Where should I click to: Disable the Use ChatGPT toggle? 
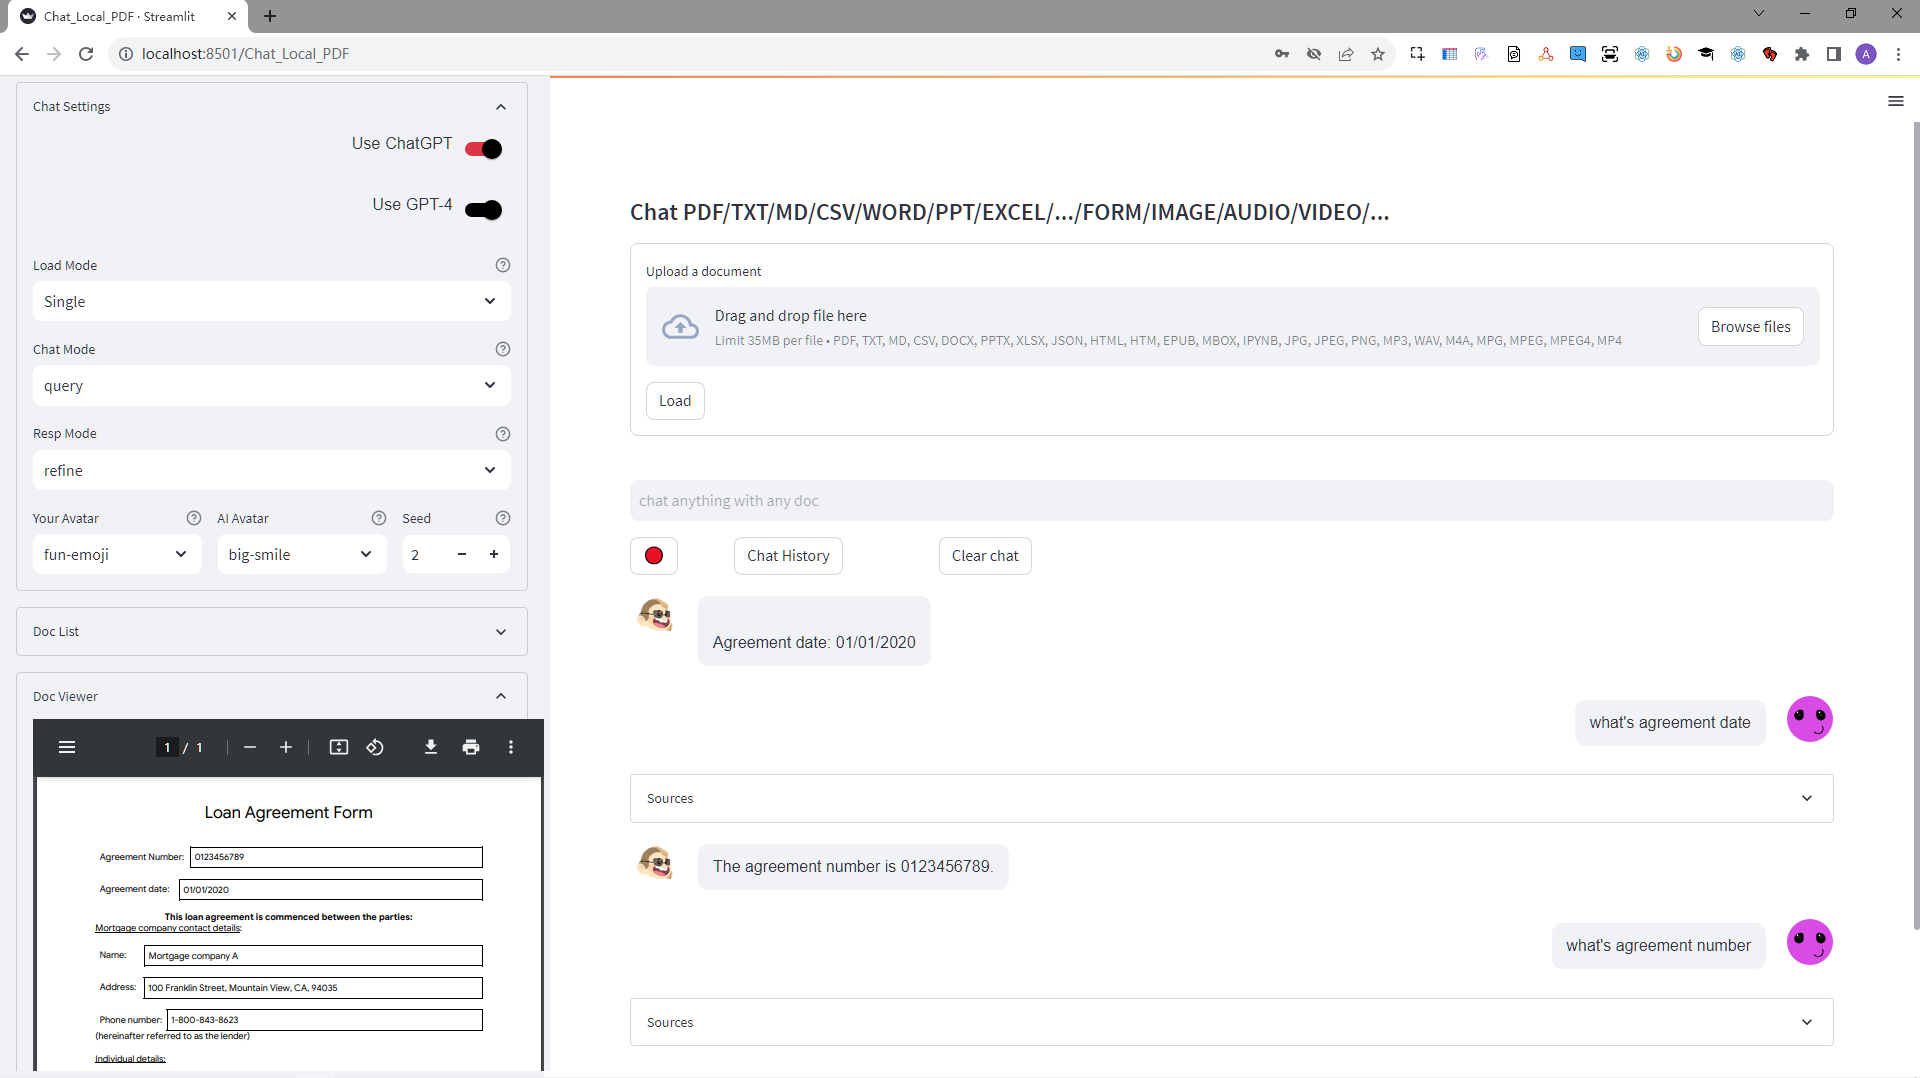pos(482,148)
